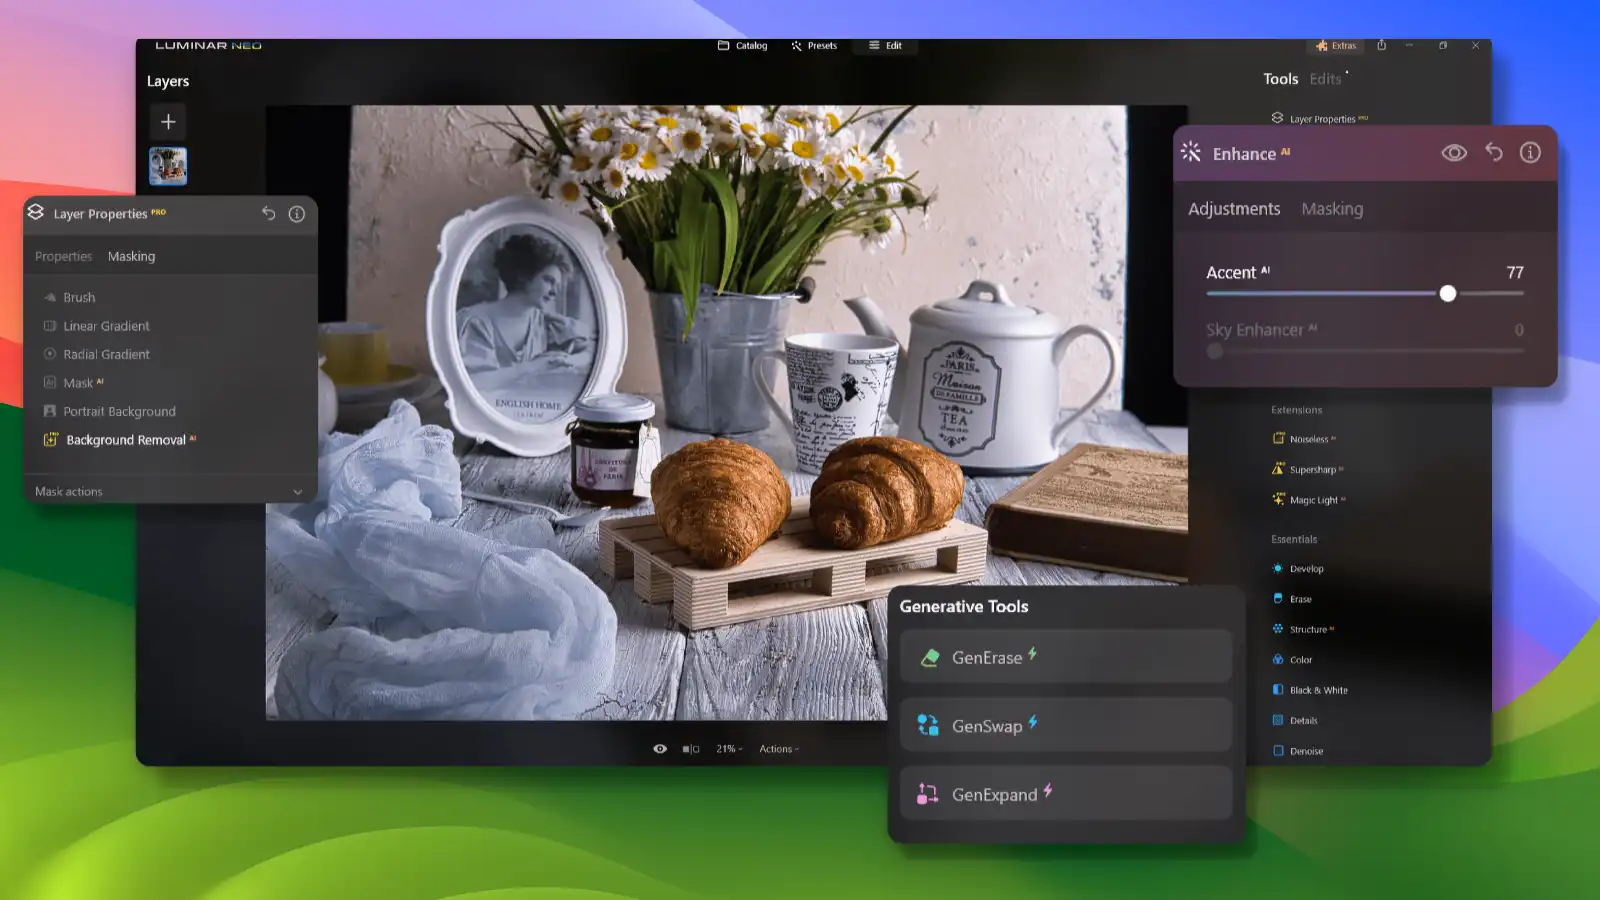Image resolution: width=1600 pixels, height=900 pixels.
Task: Add a new layer with the plus button
Action: (168, 121)
